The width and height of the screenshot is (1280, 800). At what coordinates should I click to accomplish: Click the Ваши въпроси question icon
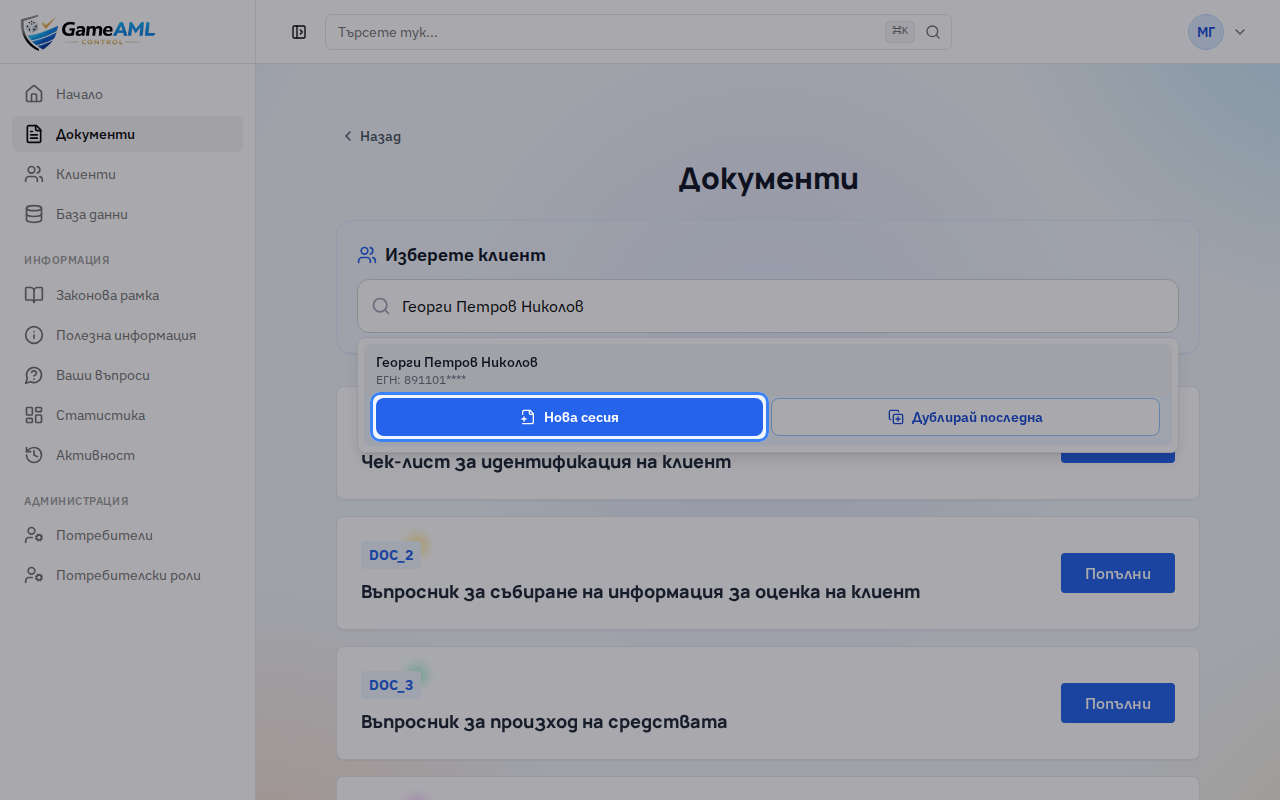click(x=34, y=375)
